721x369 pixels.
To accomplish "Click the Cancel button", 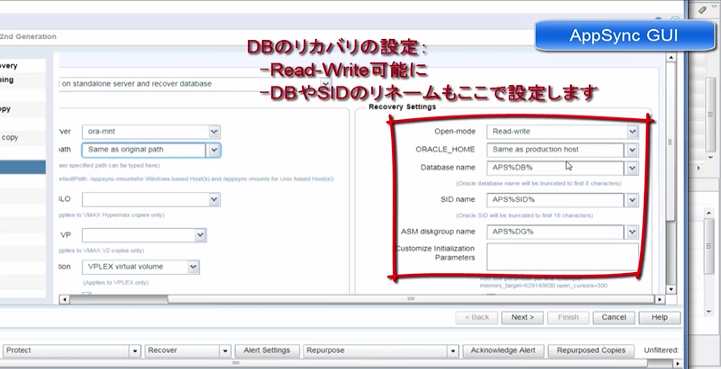I will click(613, 317).
